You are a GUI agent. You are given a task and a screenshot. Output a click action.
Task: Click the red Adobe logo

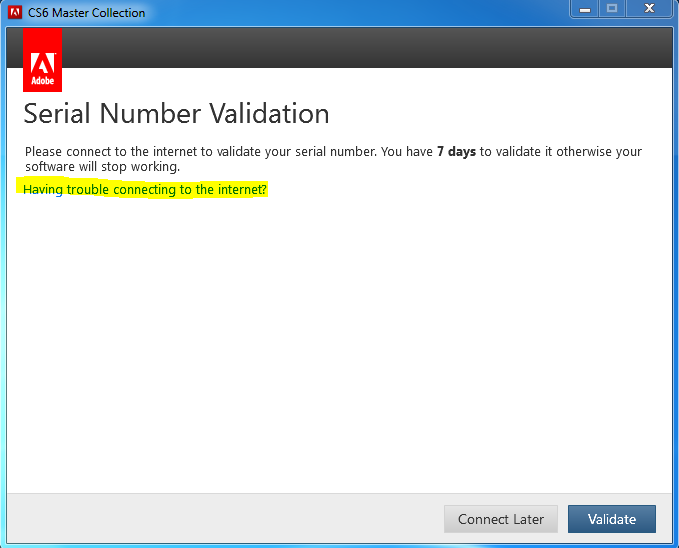[42, 60]
